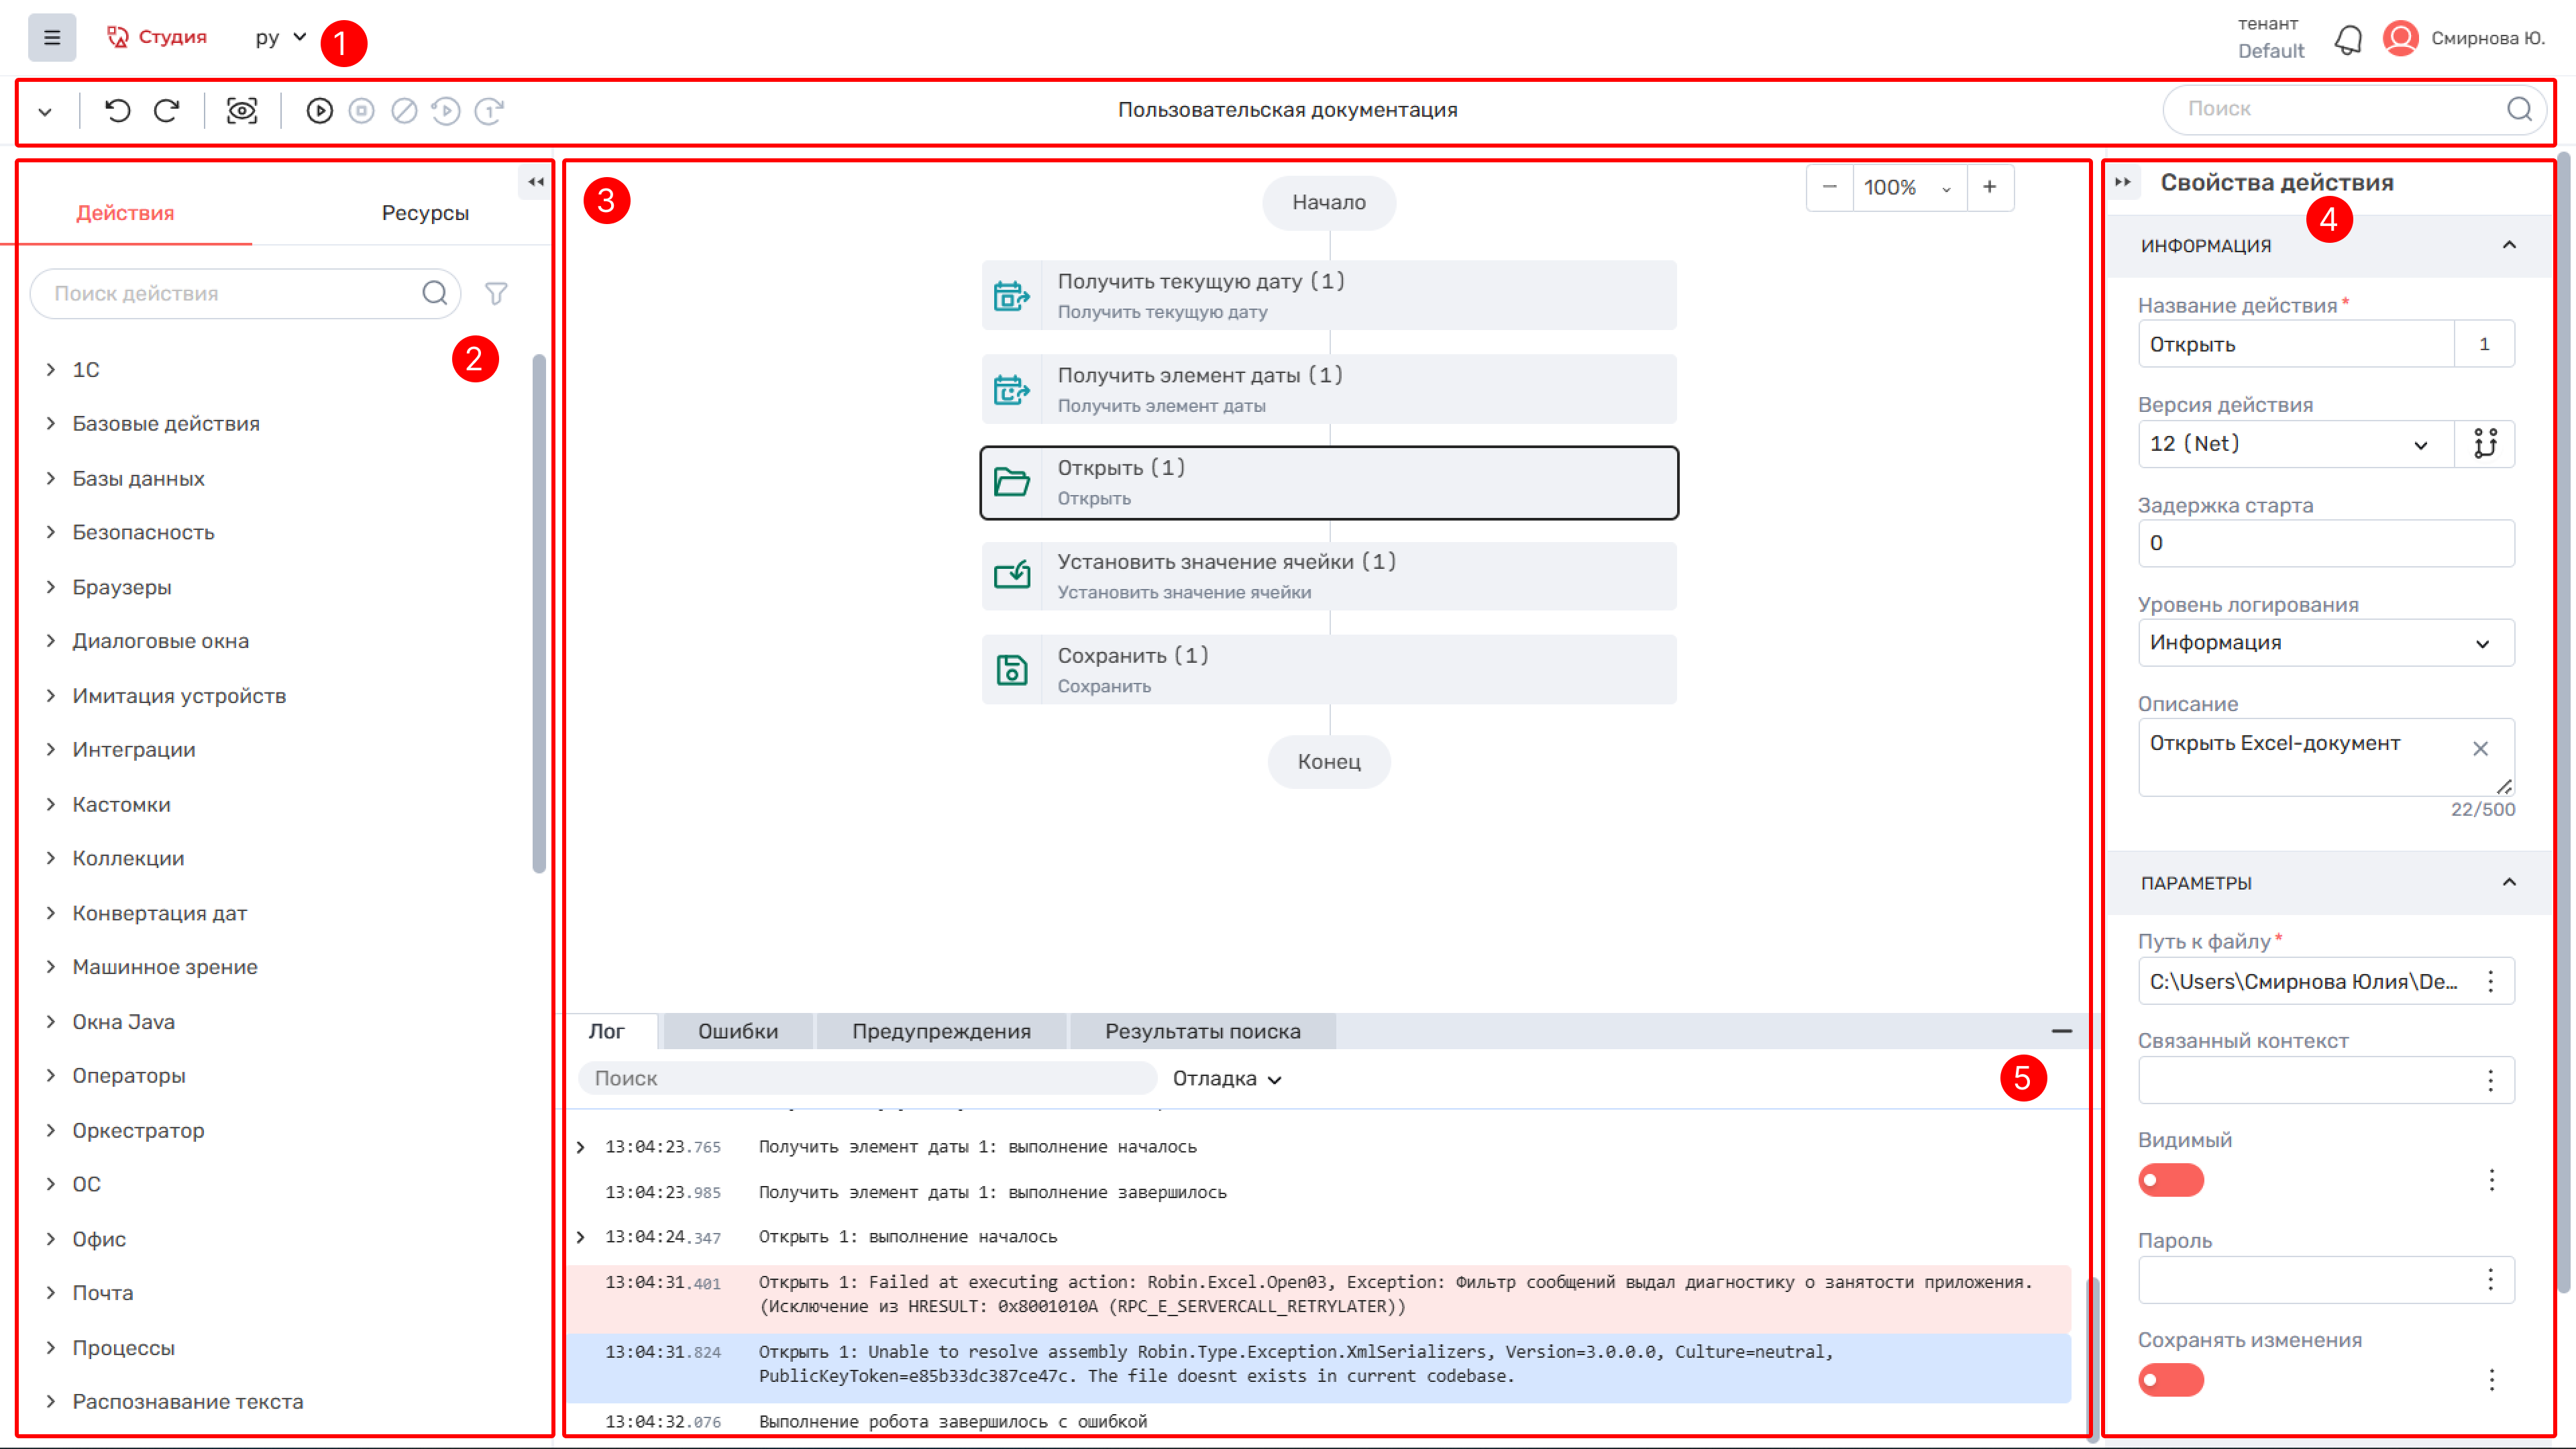Open the notifications bell
Viewport: 2576px width, 1449px height.
(x=2347, y=40)
